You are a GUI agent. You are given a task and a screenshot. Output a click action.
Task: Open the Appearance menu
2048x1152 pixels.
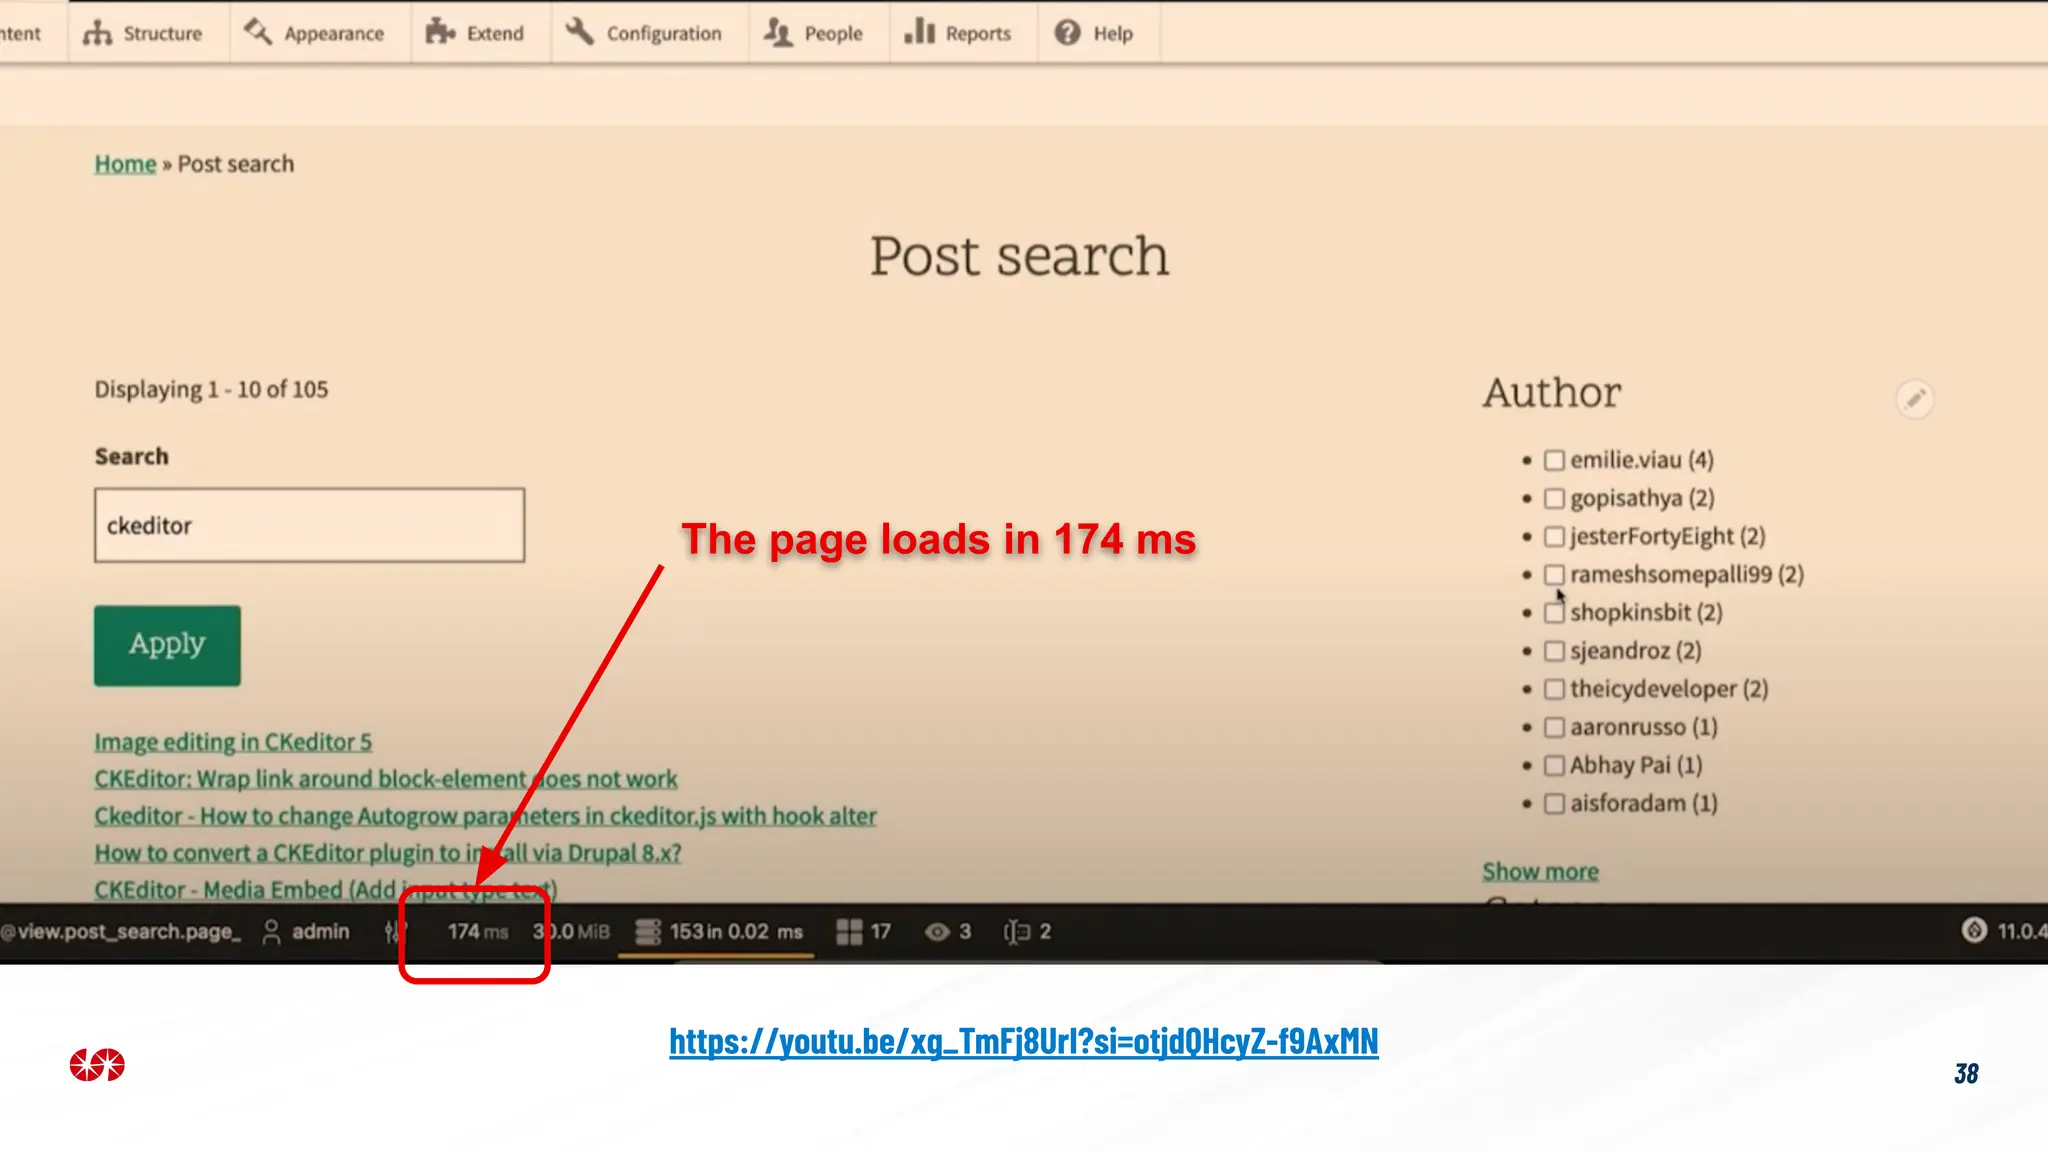pos(313,33)
